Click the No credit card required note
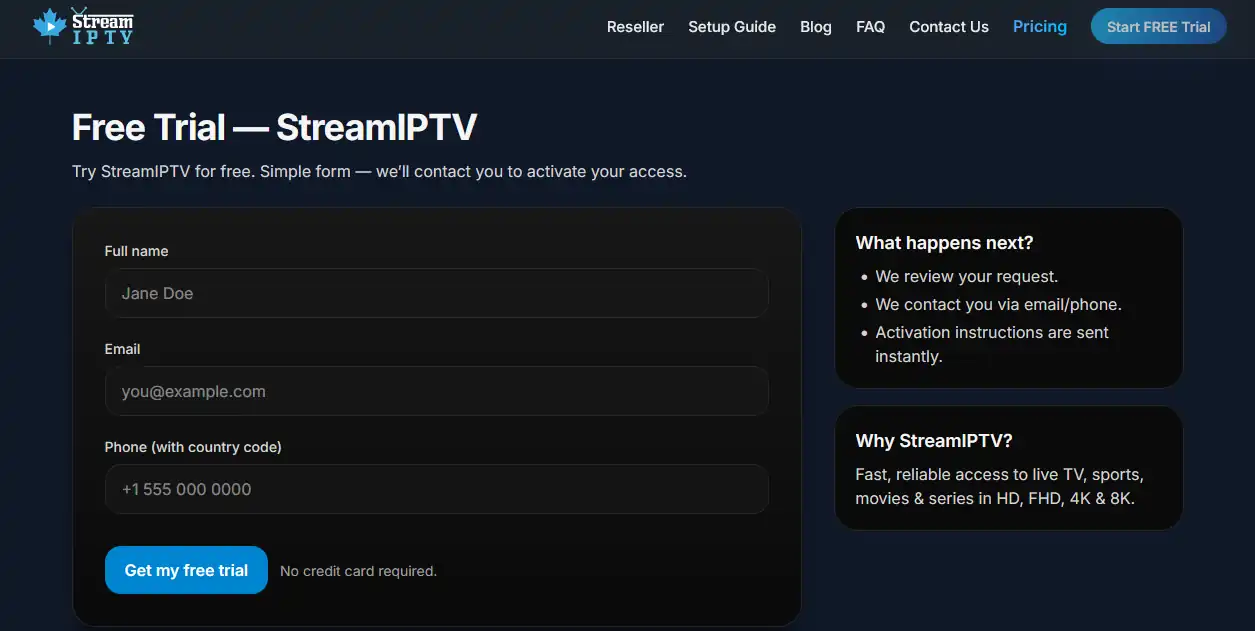 358,571
